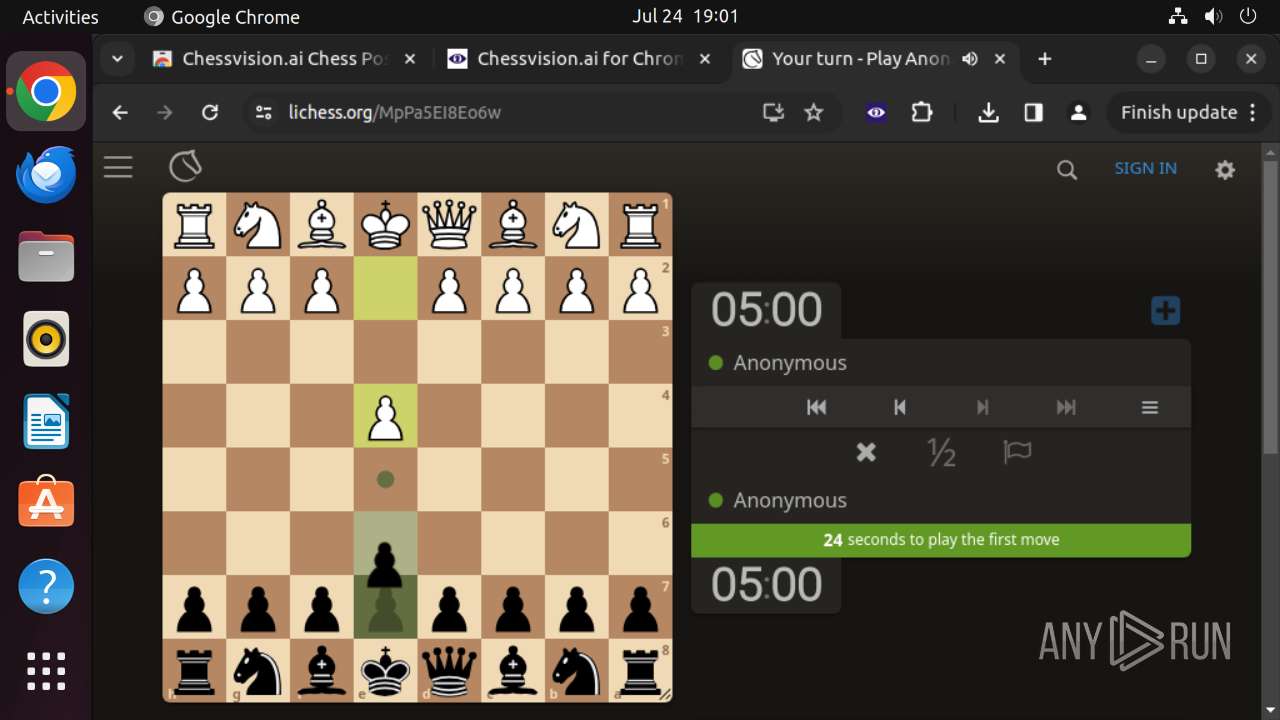The height and width of the screenshot is (720, 1280).
Task: Mute the lichess tab audio icon
Action: 970,59
